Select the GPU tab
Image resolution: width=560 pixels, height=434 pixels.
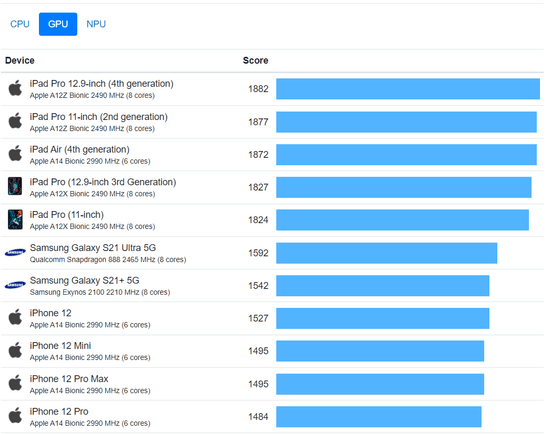pyautogui.click(x=58, y=24)
